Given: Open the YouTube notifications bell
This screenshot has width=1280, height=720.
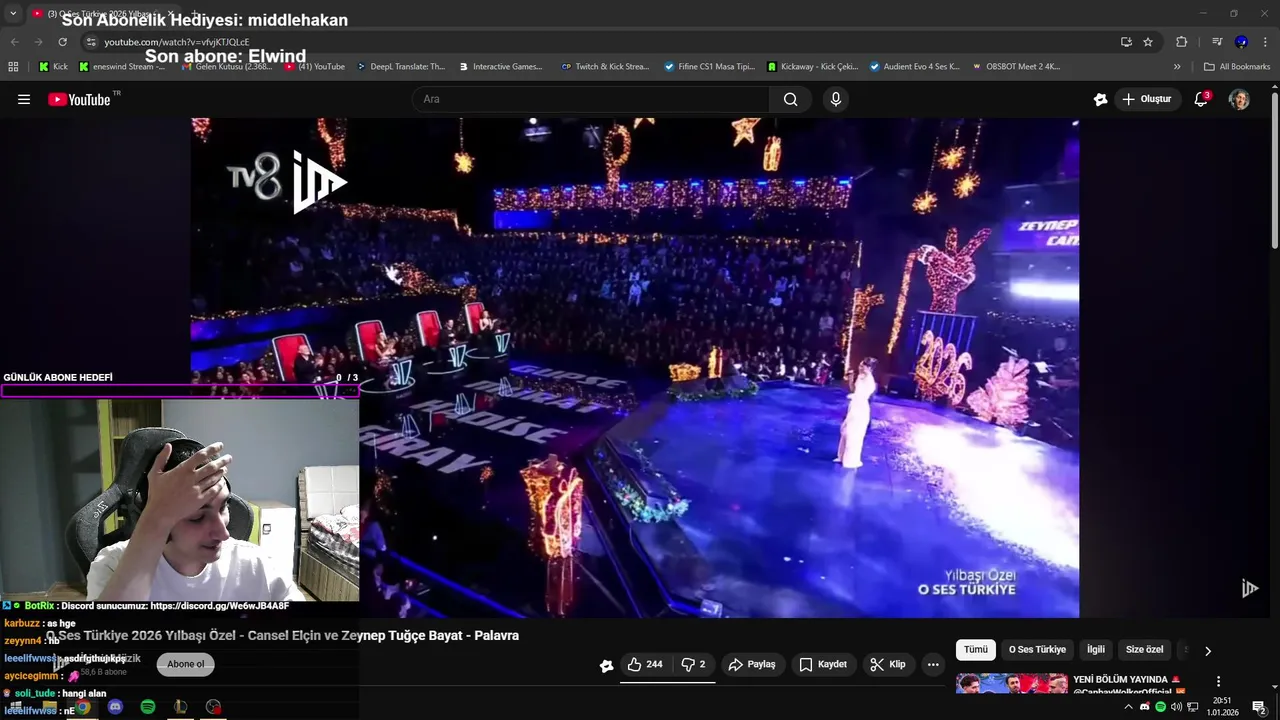Looking at the screenshot, I should (x=1201, y=99).
